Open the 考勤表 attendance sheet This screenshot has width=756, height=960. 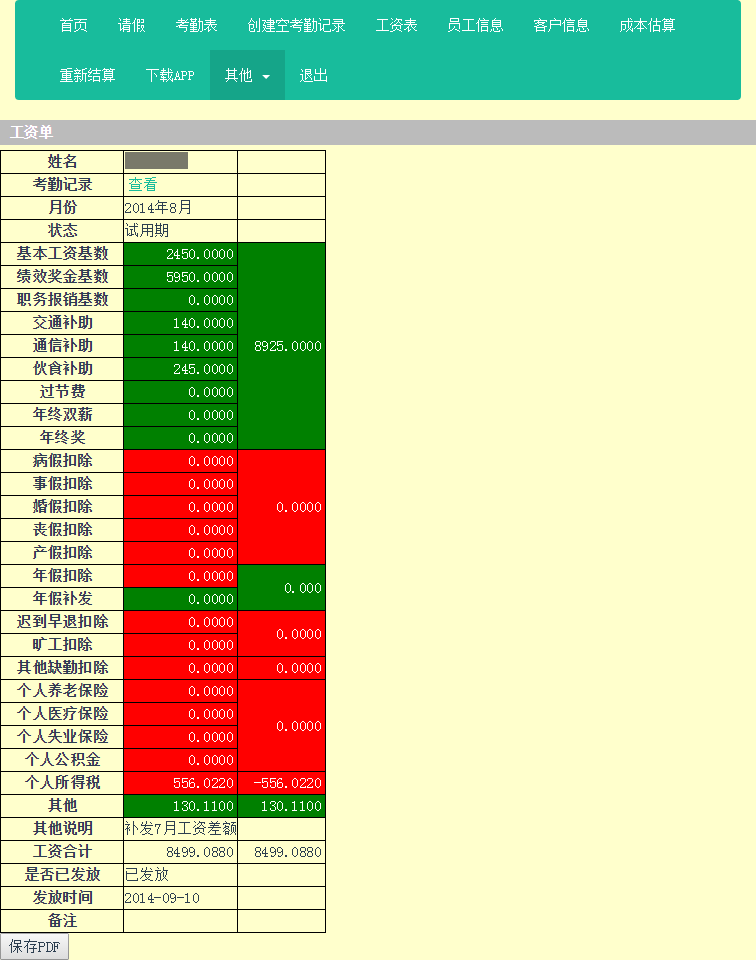pyautogui.click(x=196, y=25)
